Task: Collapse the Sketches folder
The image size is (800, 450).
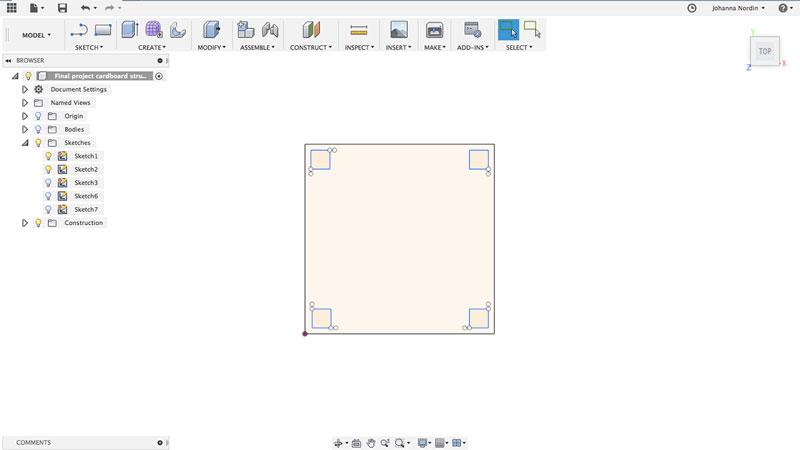Action: [24, 143]
